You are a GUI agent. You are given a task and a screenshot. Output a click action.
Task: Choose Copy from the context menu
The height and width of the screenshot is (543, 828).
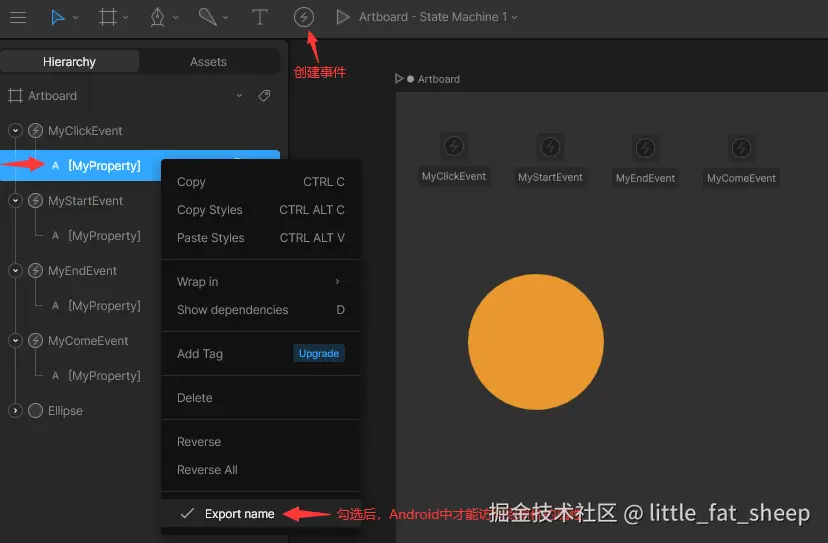pos(261,182)
